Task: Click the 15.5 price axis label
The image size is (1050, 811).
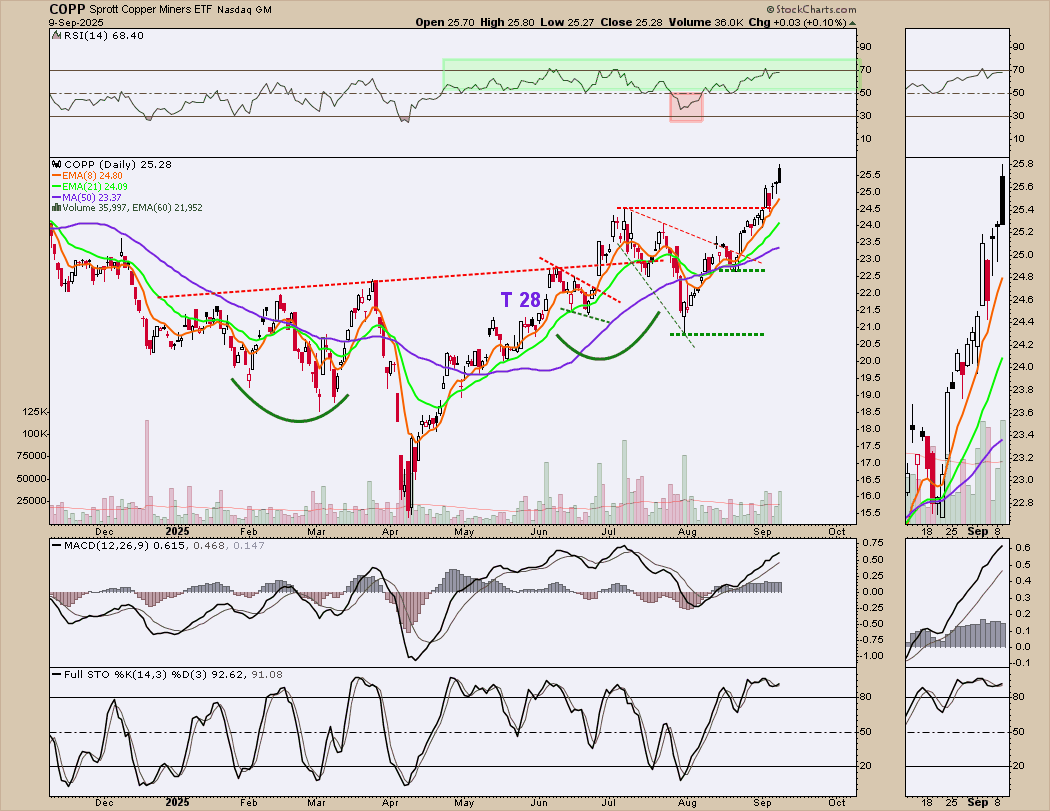Action: tap(871, 513)
